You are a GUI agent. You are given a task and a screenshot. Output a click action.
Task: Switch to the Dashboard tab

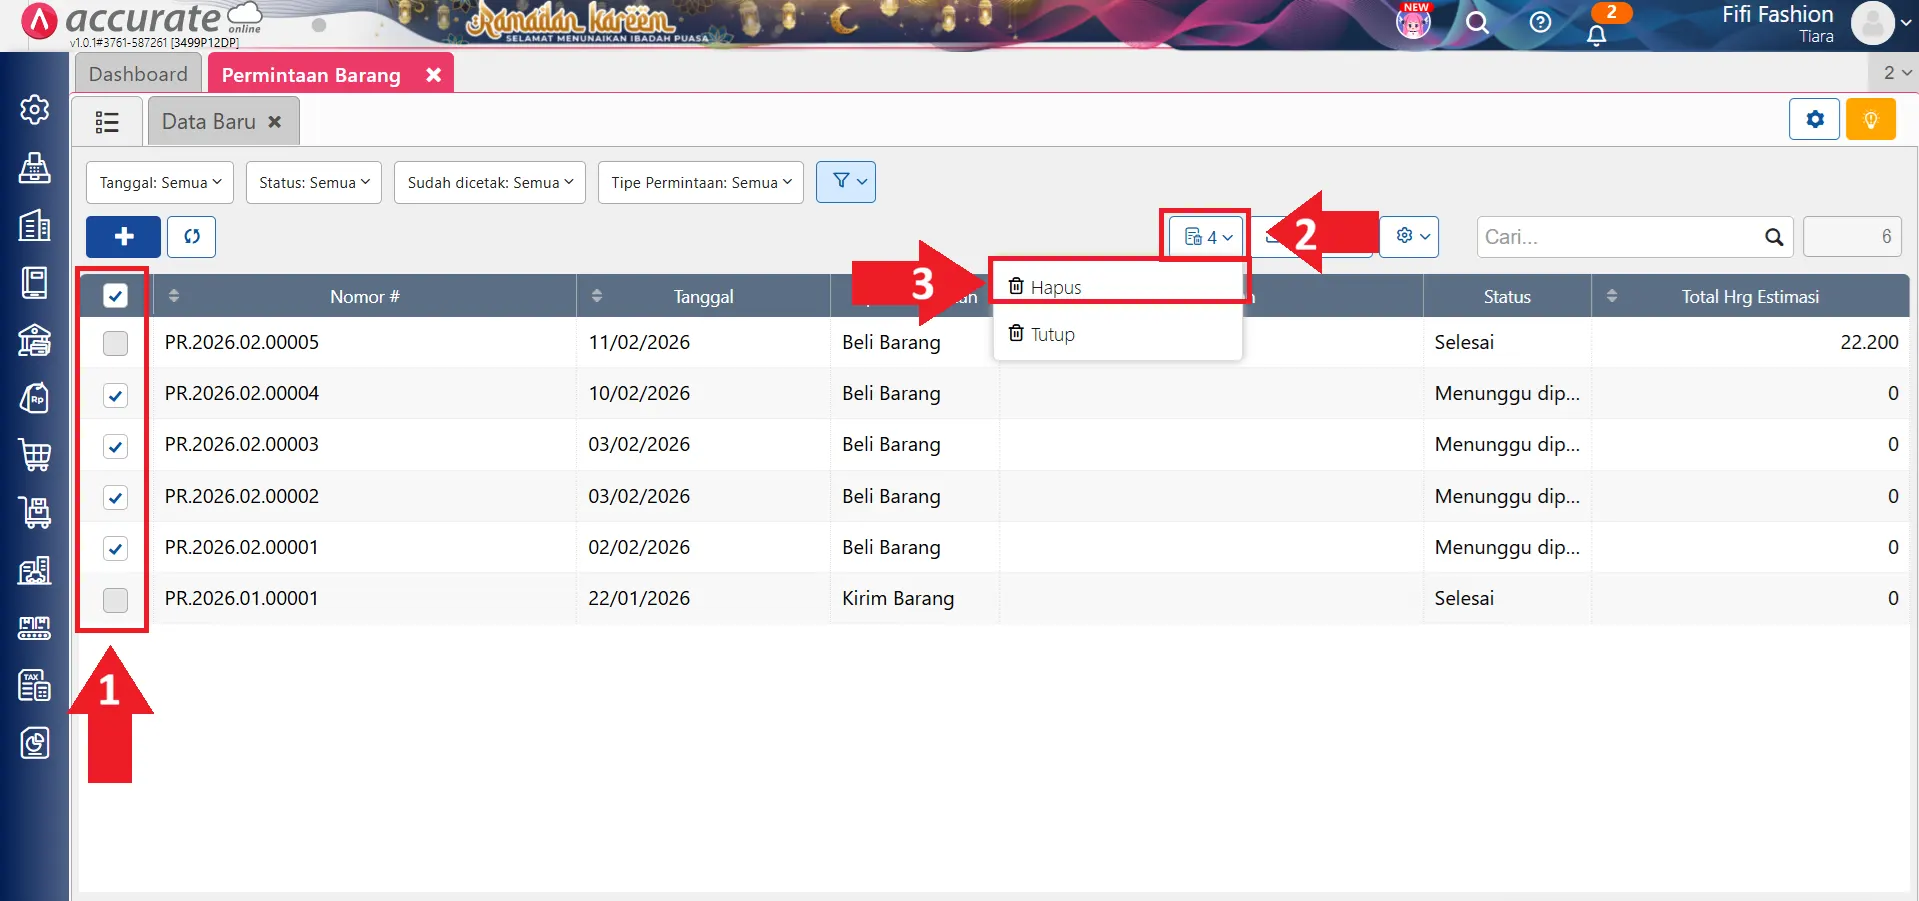[138, 74]
